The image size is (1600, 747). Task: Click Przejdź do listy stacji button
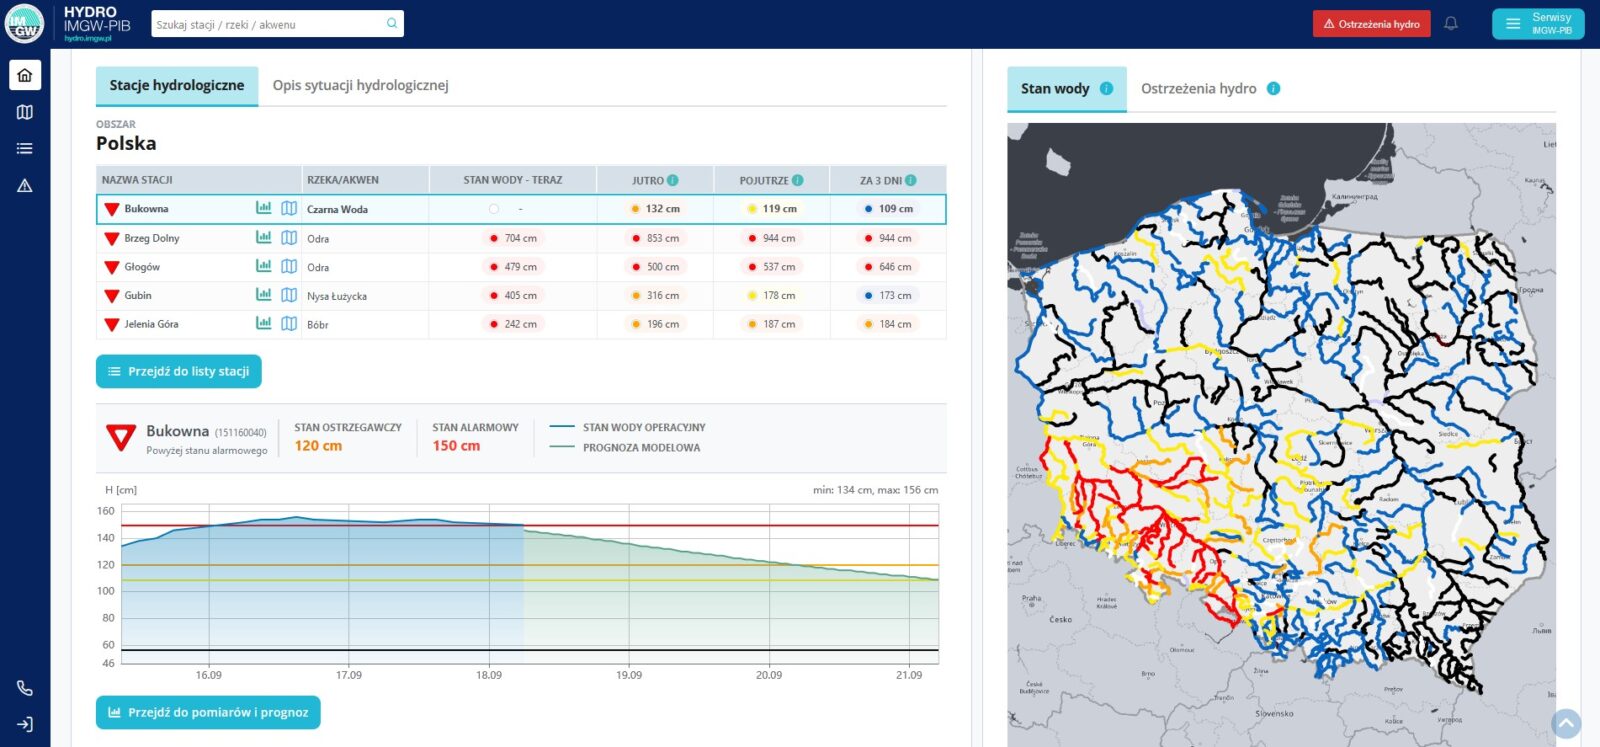click(179, 371)
